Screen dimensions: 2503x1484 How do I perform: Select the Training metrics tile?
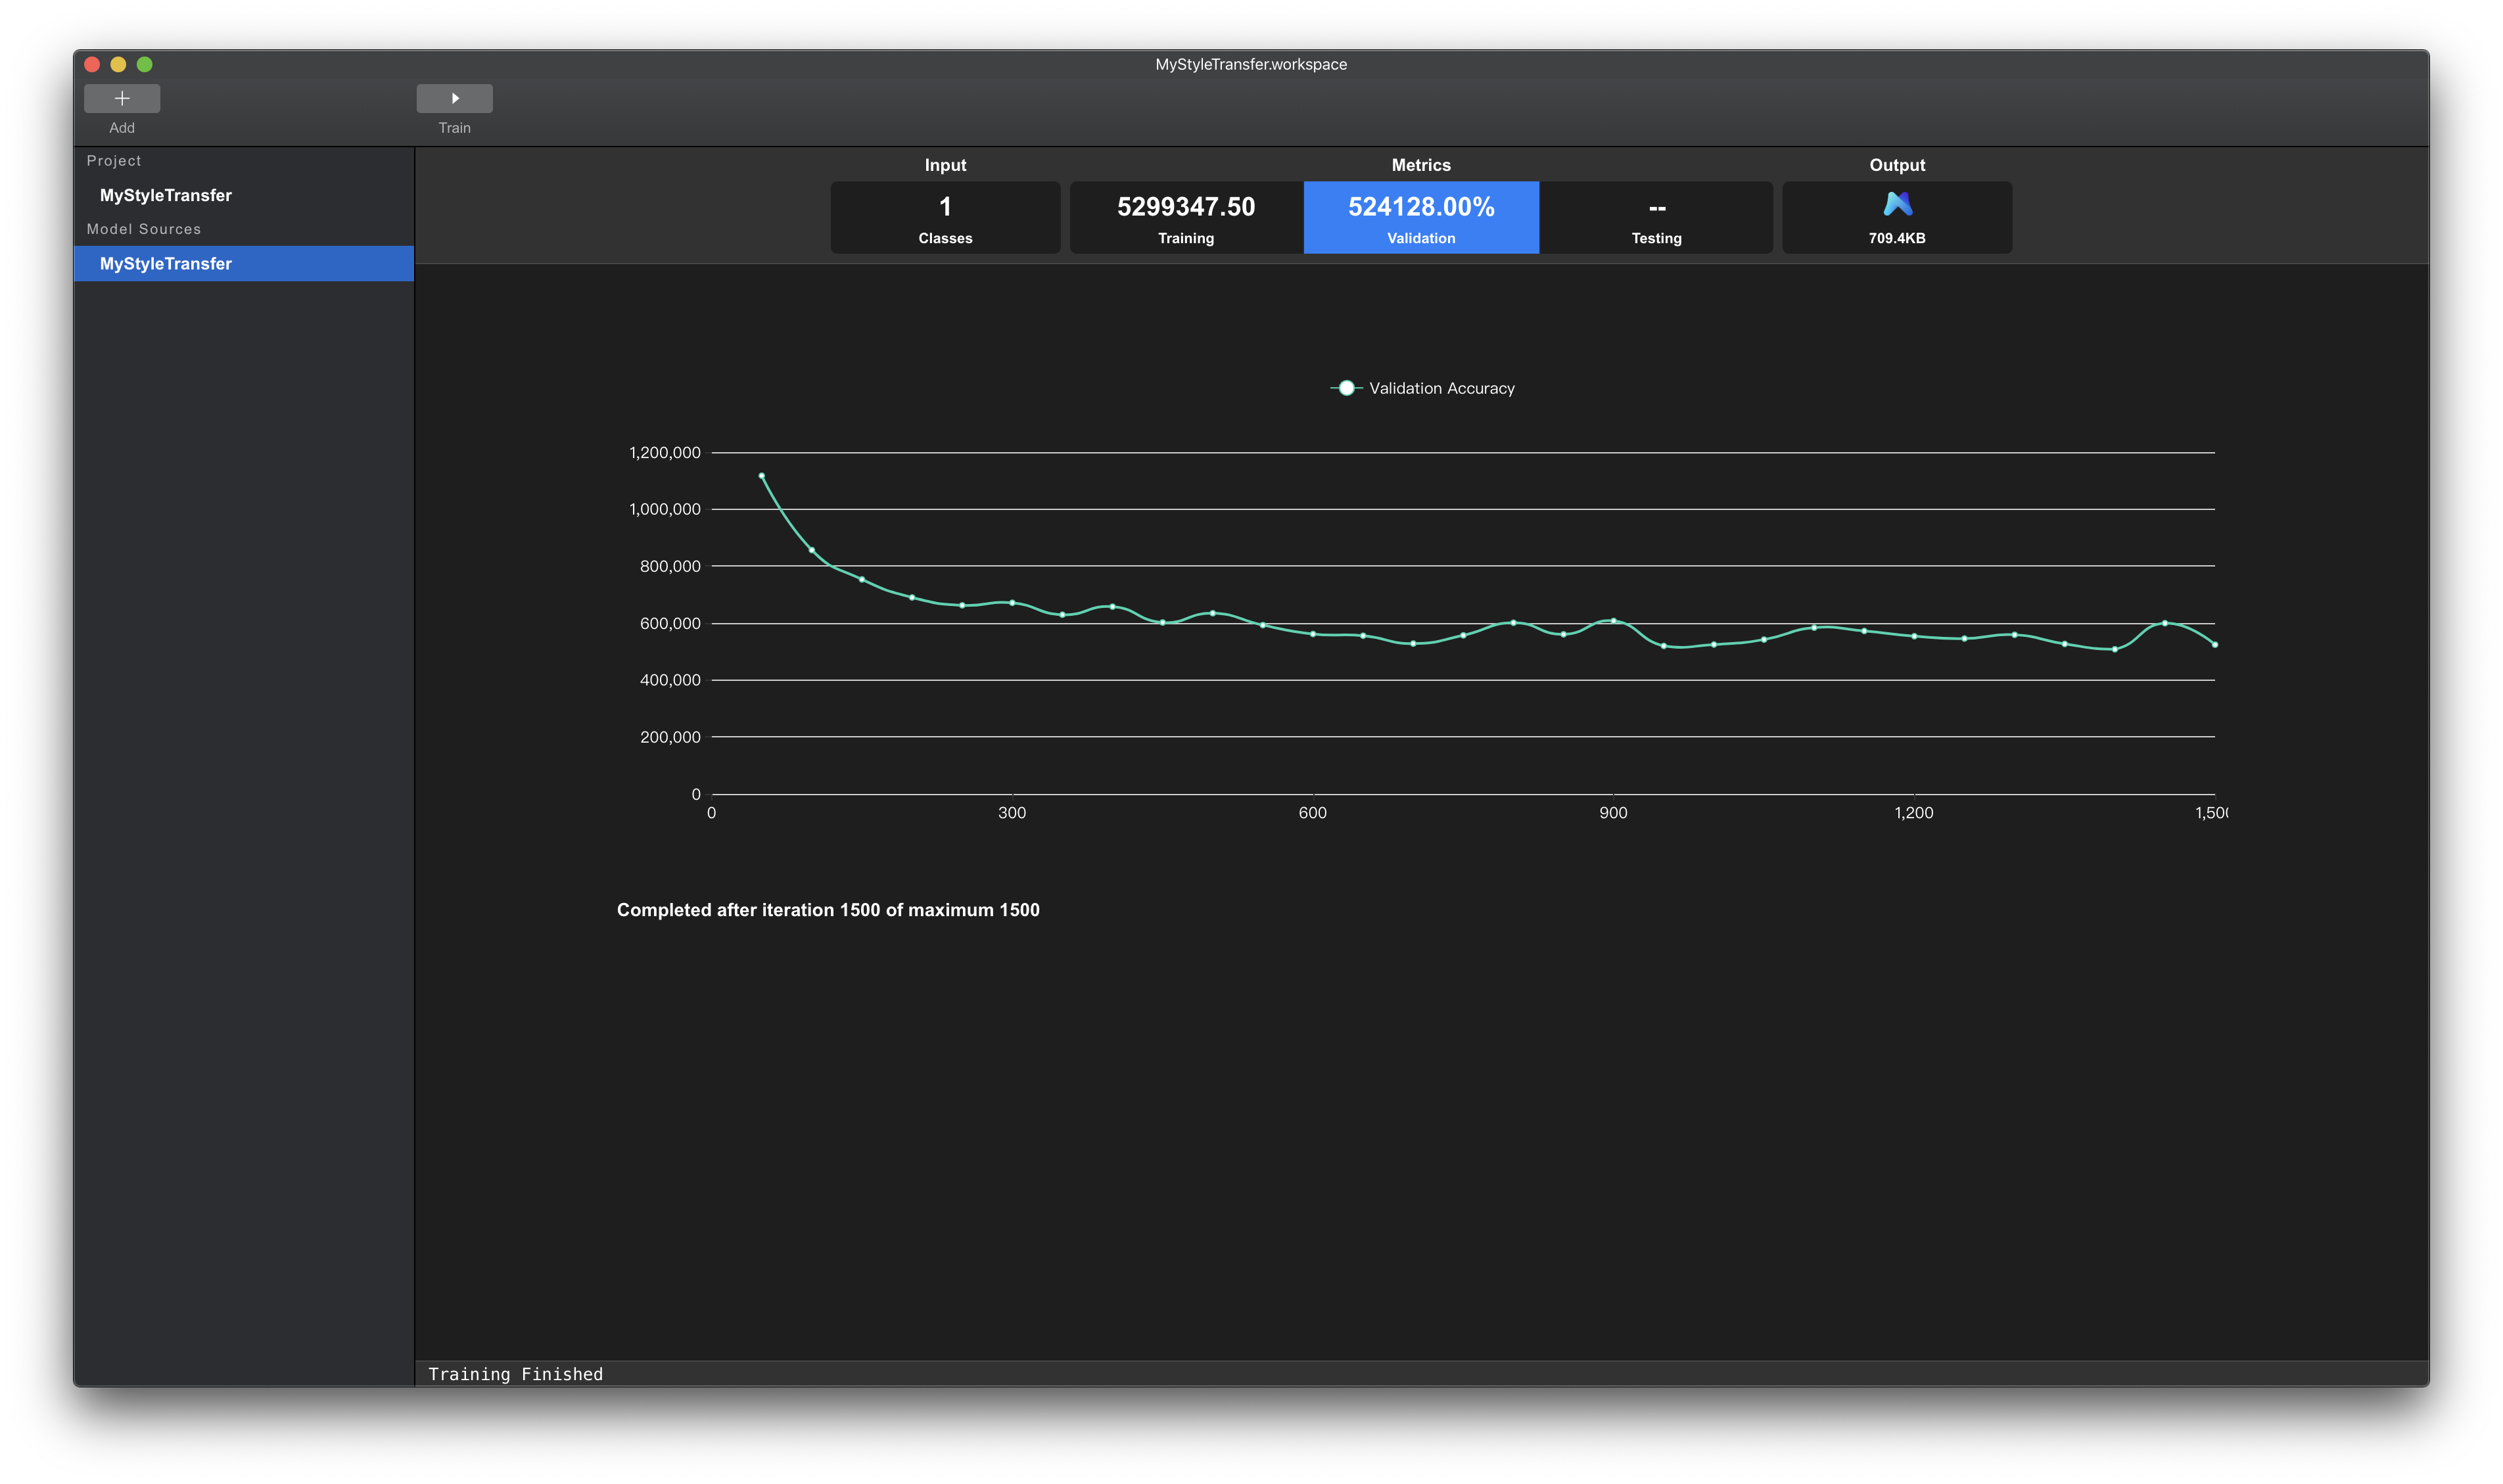[x=1185, y=217]
